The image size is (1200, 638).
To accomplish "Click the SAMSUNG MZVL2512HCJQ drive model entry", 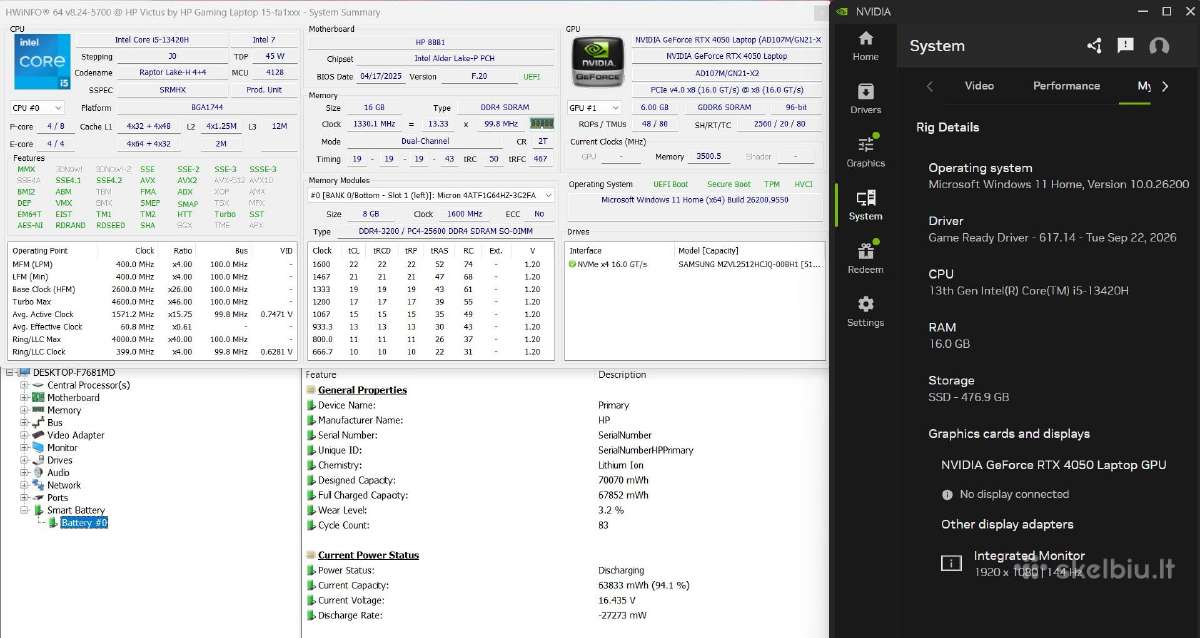I will (748, 264).
